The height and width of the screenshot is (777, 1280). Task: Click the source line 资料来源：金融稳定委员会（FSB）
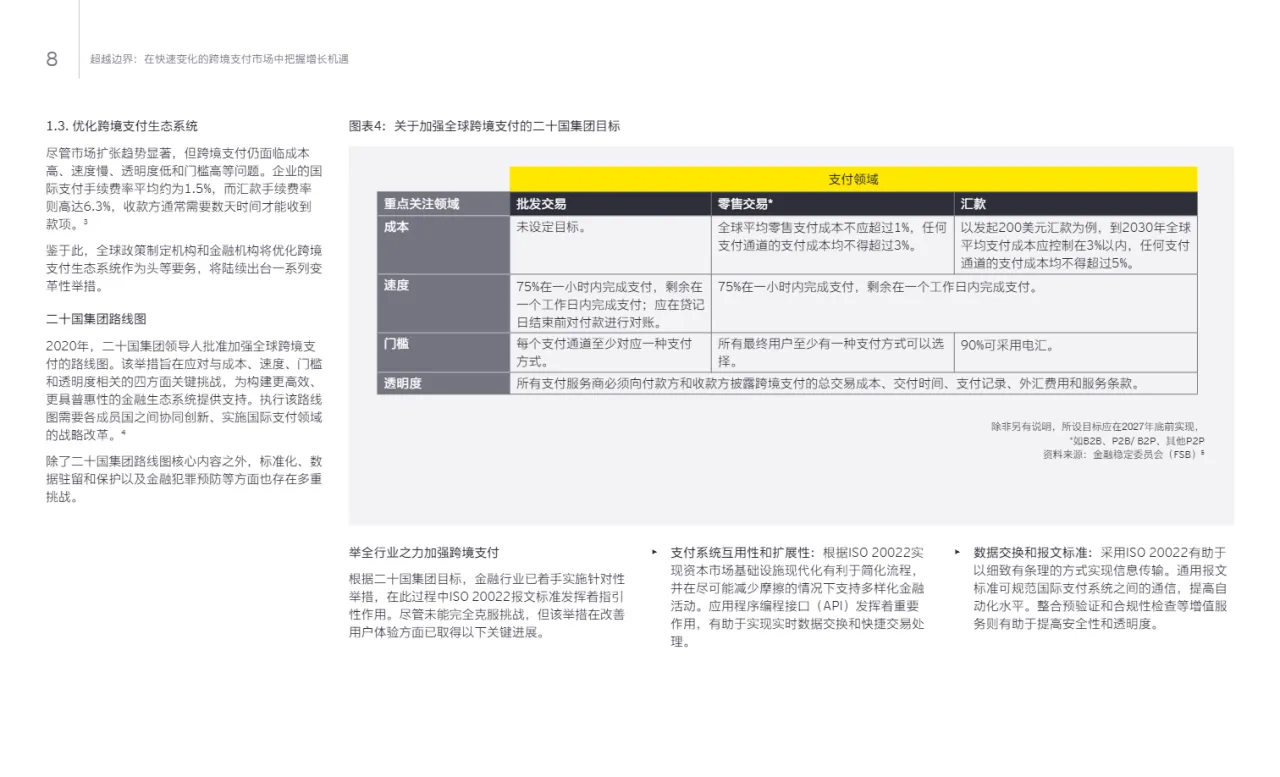click(1123, 454)
